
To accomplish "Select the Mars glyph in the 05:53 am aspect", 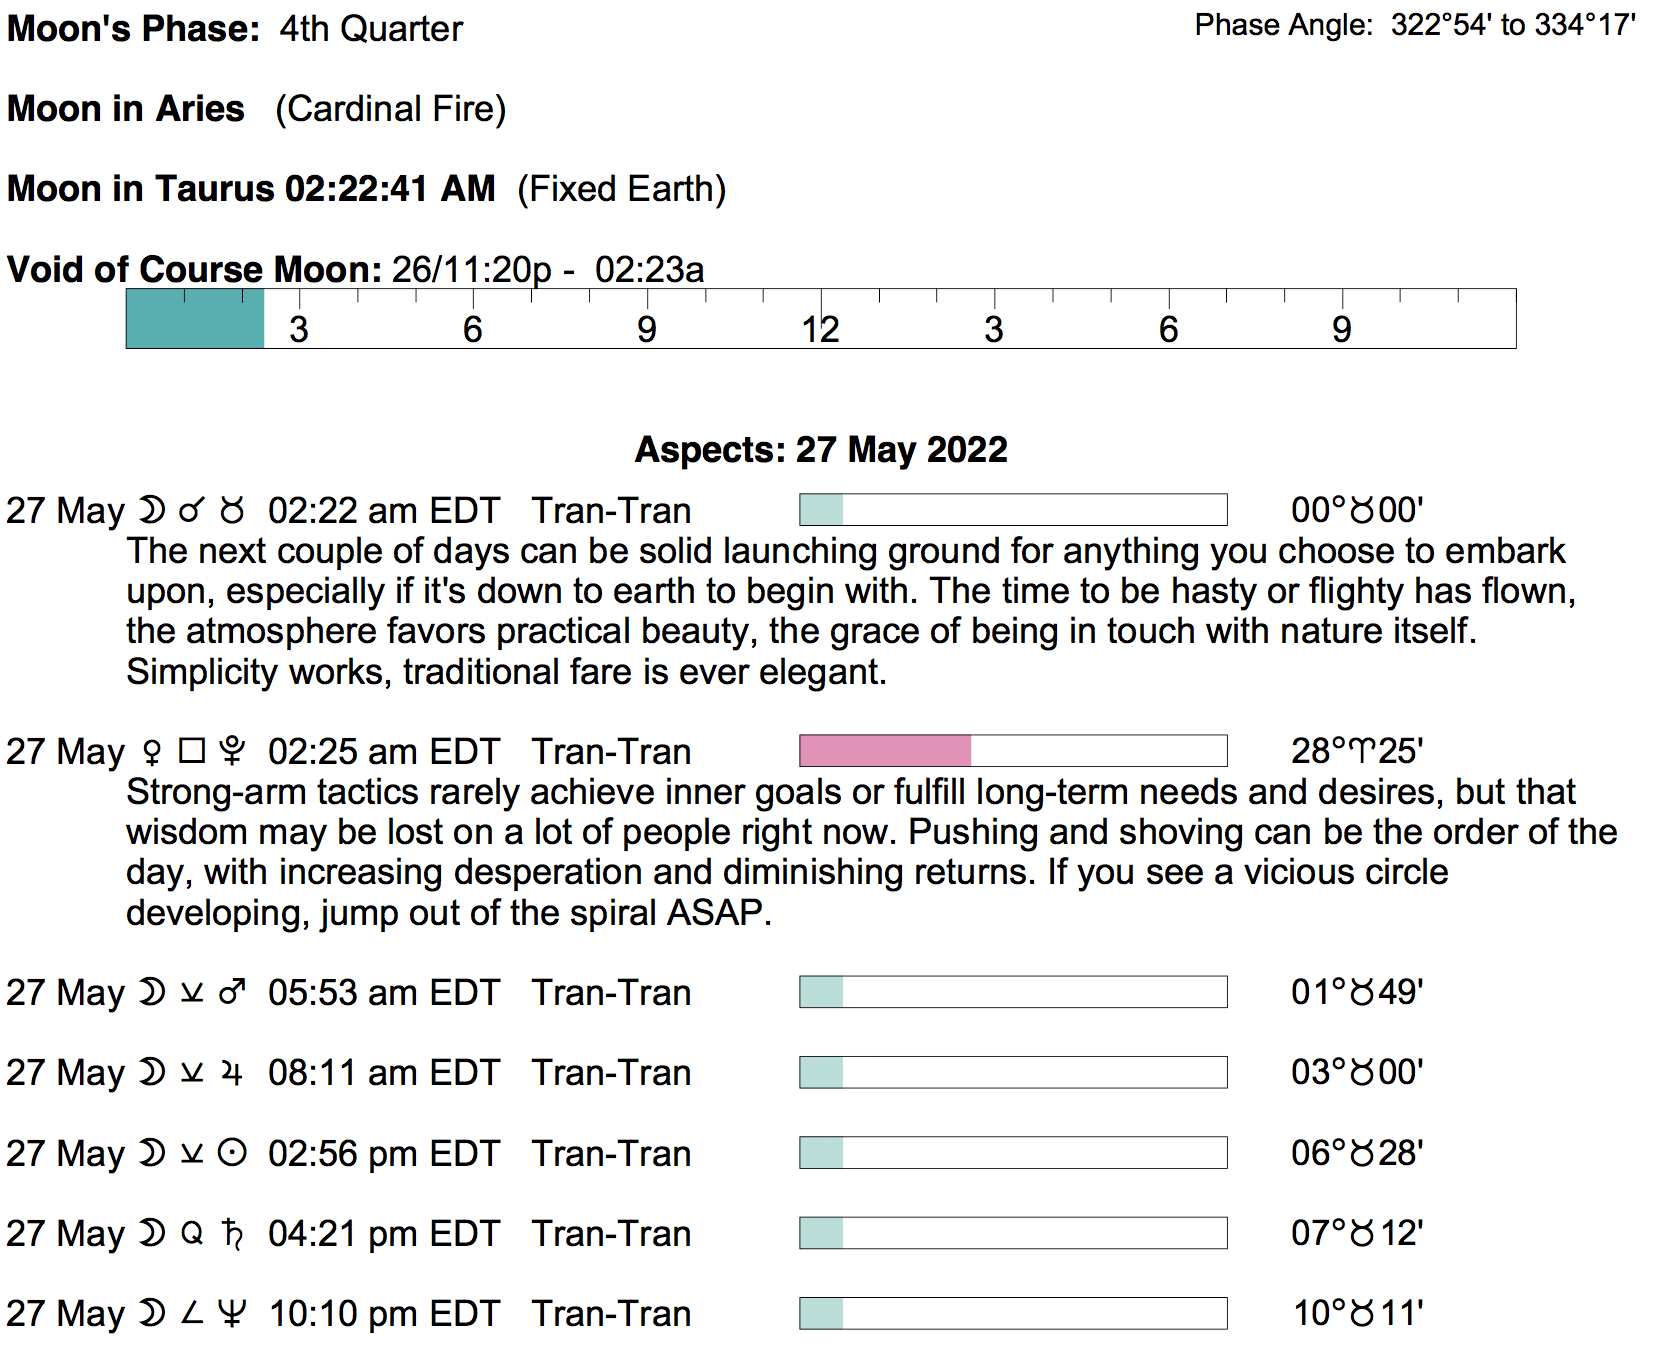I will [x=232, y=993].
